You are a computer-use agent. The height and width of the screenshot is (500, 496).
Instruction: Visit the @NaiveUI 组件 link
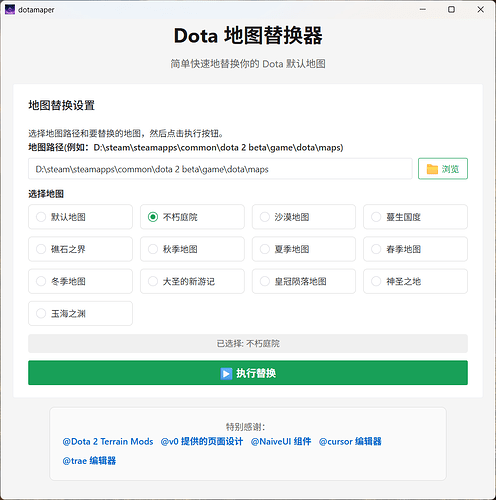281,442
